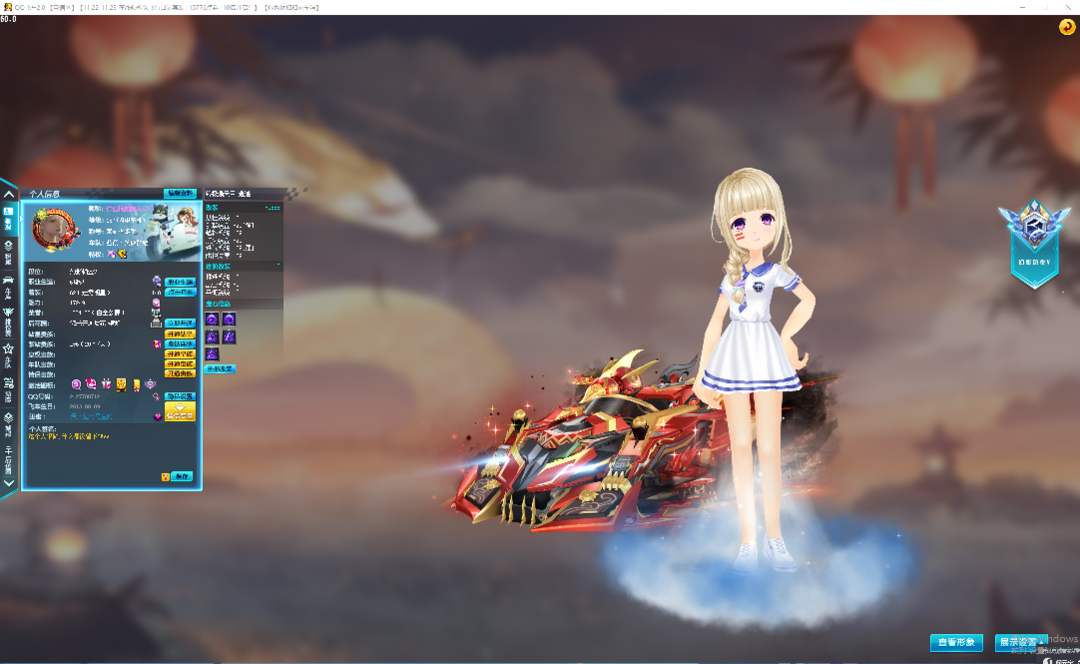Click the cyan button in the QQ number row

180,396
